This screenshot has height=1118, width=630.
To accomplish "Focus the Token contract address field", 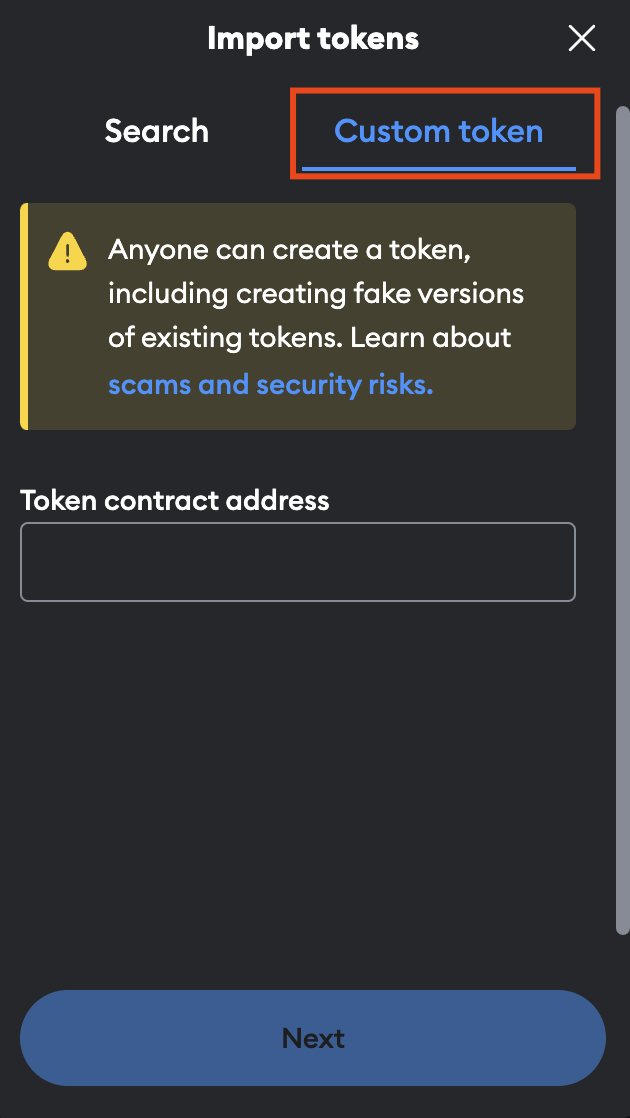I will pyautogui.click(x=298, y=562).
